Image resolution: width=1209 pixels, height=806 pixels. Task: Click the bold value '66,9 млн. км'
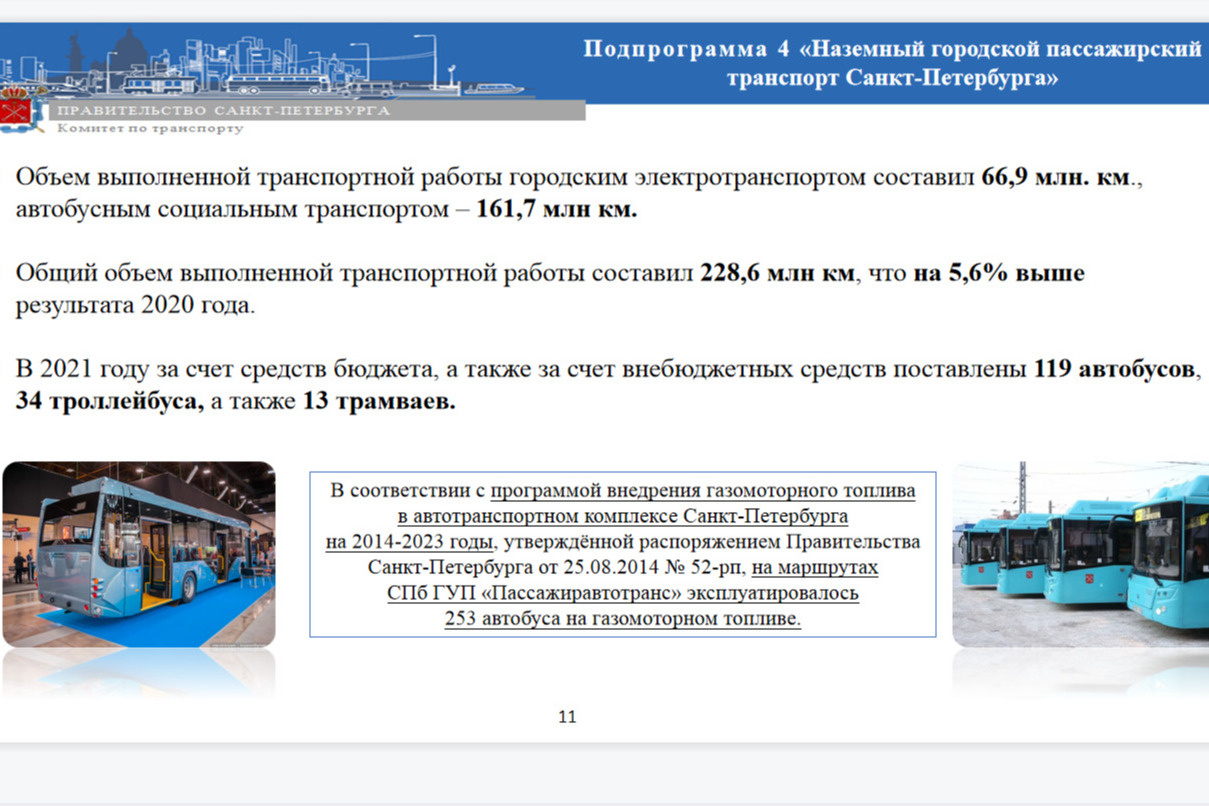point(1057,180)
